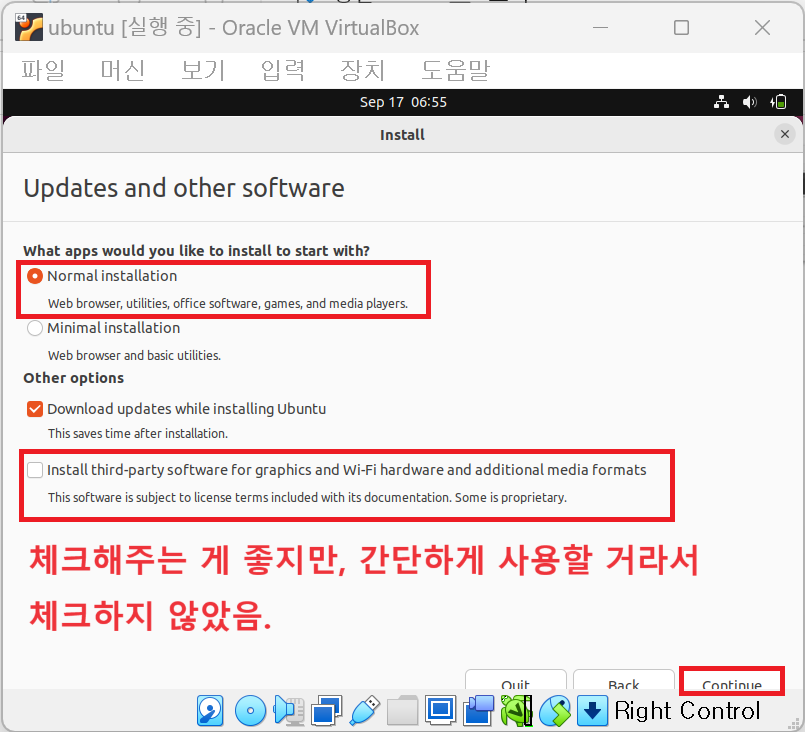The image size is (805, 732).
Task: Click the license terms description under third-party option
Action: tap(308, 497)
